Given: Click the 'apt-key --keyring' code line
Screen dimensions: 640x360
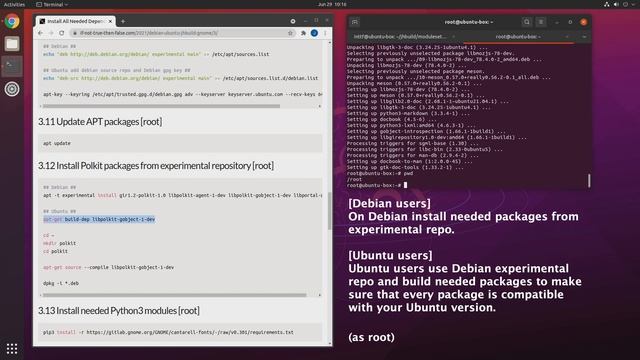Looking at the screenshot, I should [x=182, y=94].
